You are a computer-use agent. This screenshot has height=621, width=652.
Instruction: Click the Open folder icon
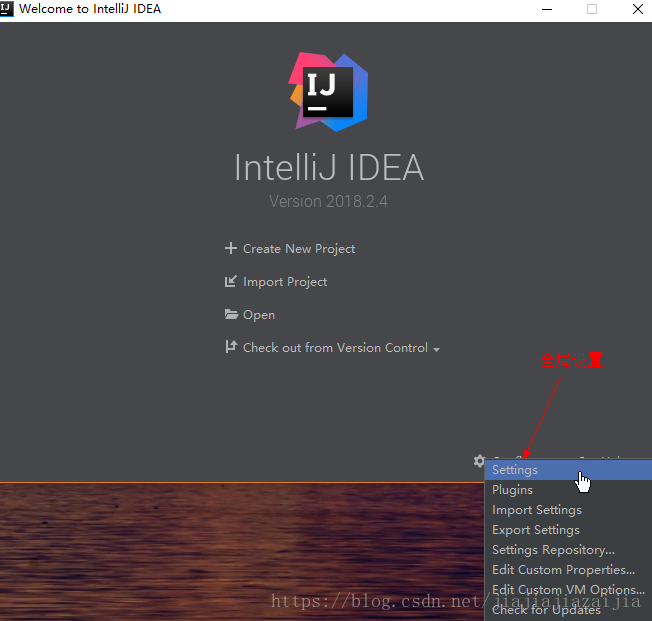pyautogui.click(x=231, y=314)
